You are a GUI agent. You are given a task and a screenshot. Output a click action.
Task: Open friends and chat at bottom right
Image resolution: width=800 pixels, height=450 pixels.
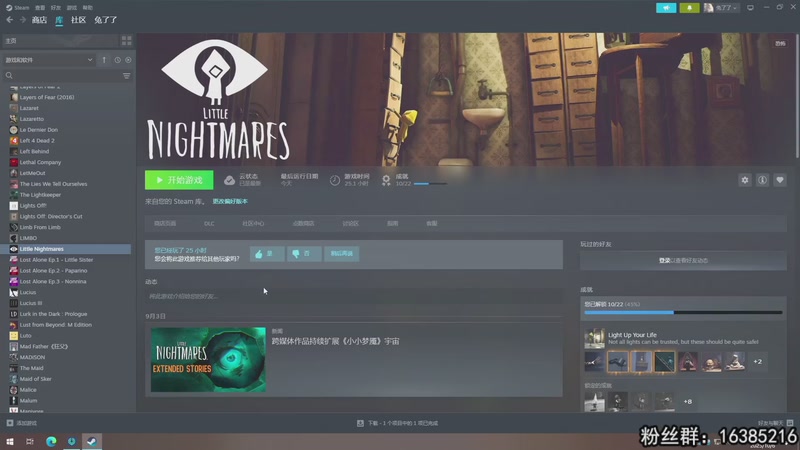coord(775,423)
